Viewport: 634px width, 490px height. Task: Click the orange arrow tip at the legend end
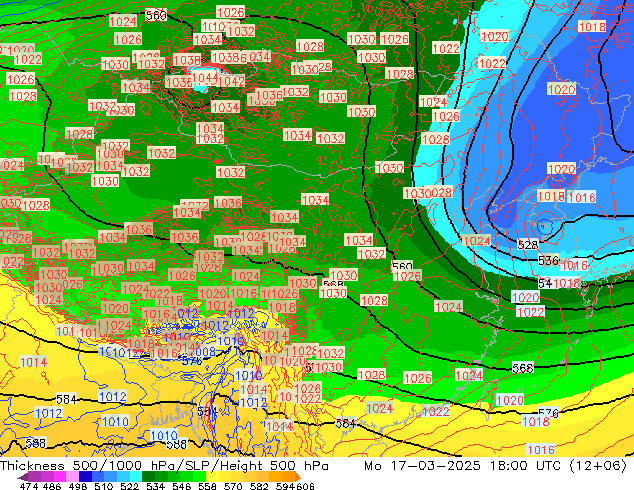point(298,477)
